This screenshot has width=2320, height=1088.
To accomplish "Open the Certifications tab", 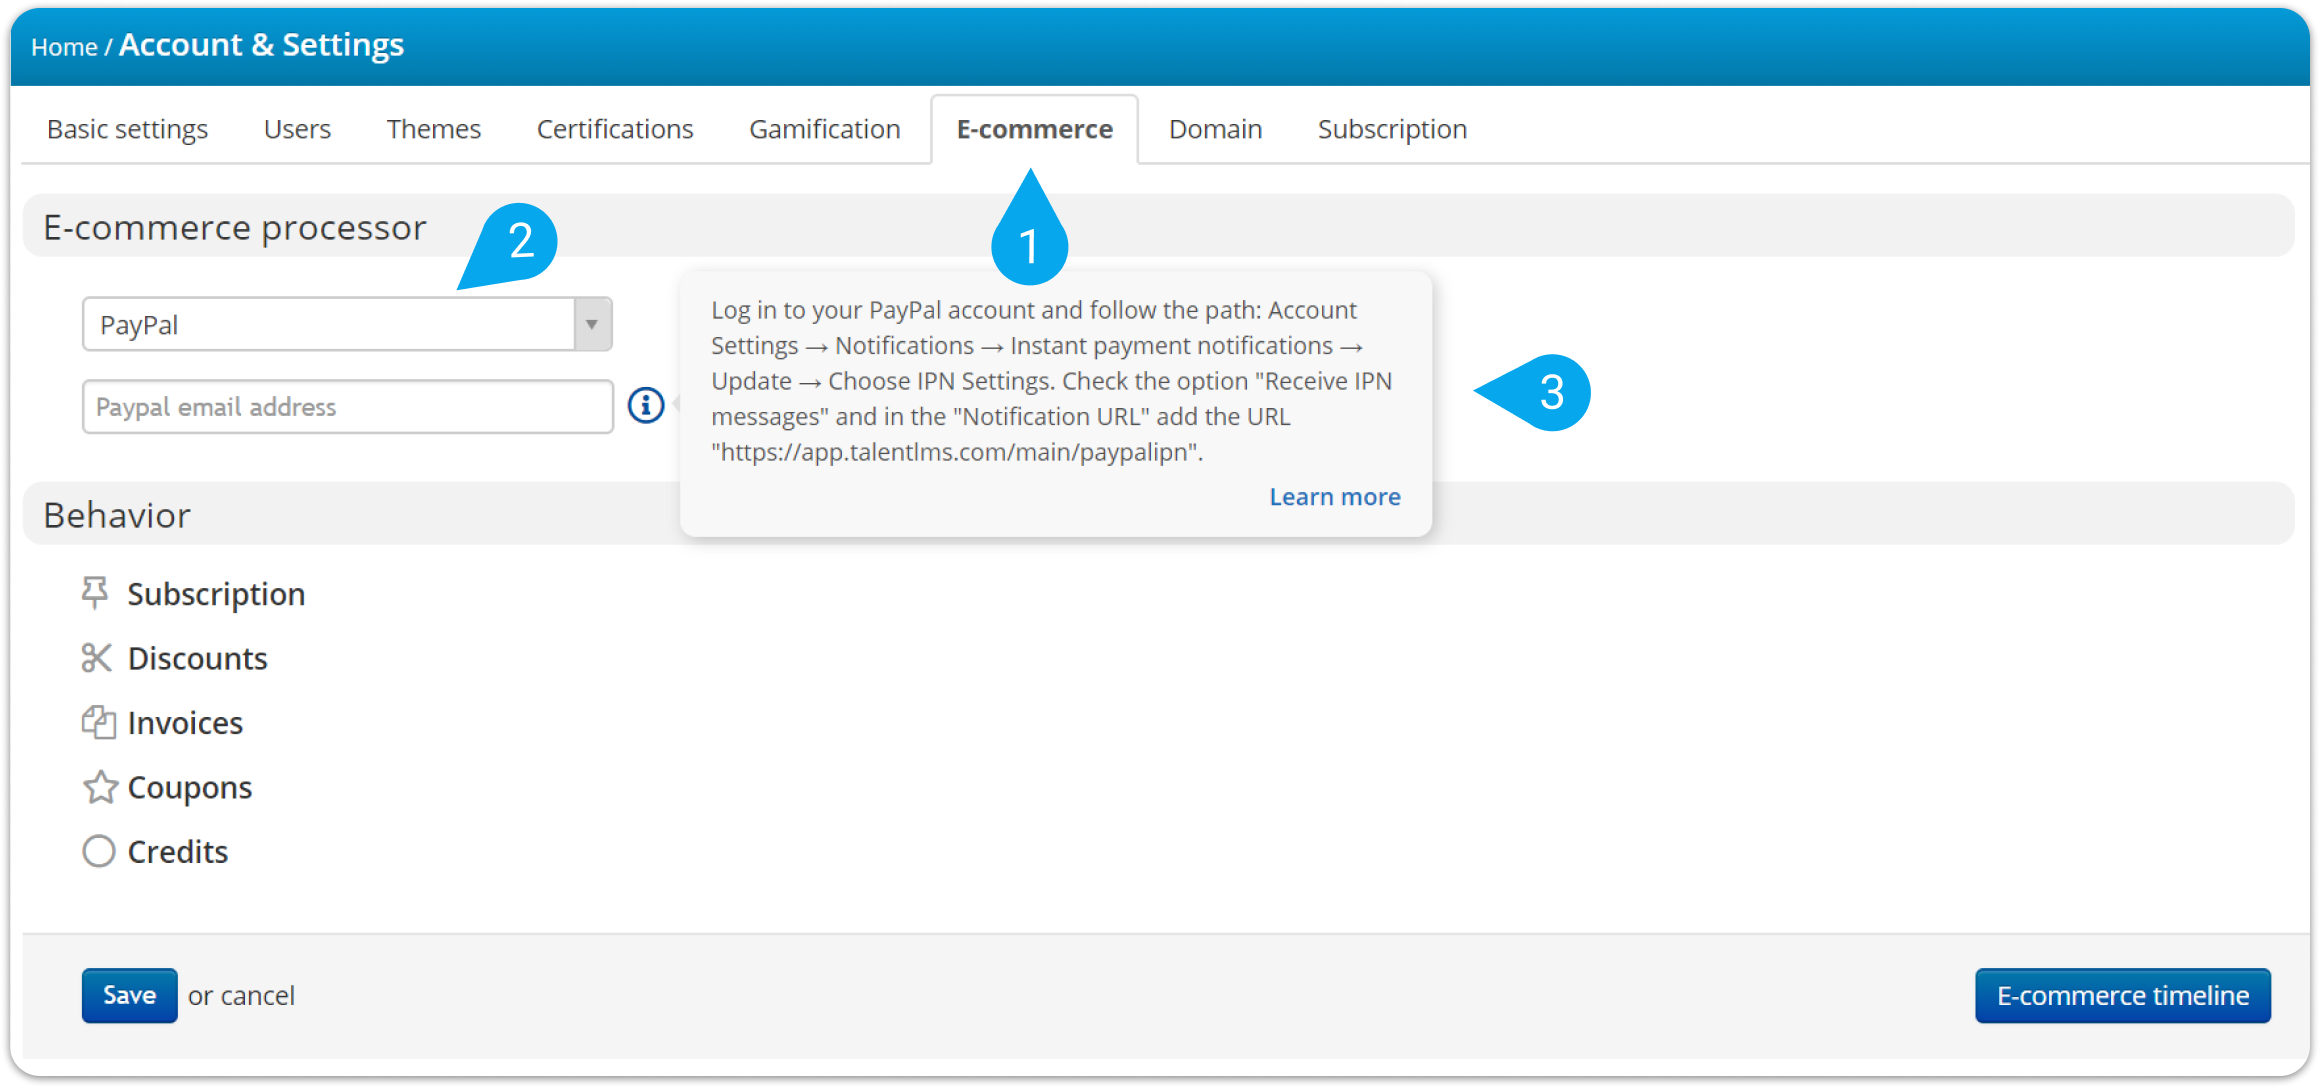I will [615, 129].
